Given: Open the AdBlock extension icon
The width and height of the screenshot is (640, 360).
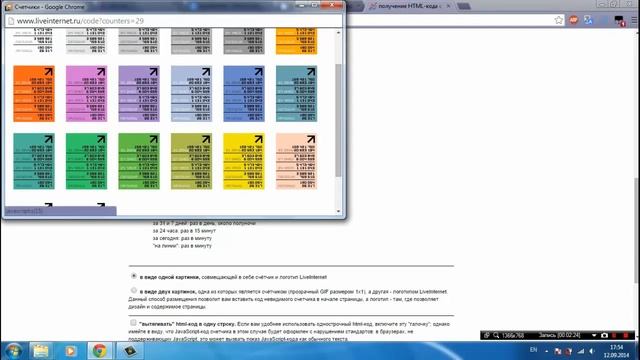Looking at the screenshot, I should pos(573,20).
